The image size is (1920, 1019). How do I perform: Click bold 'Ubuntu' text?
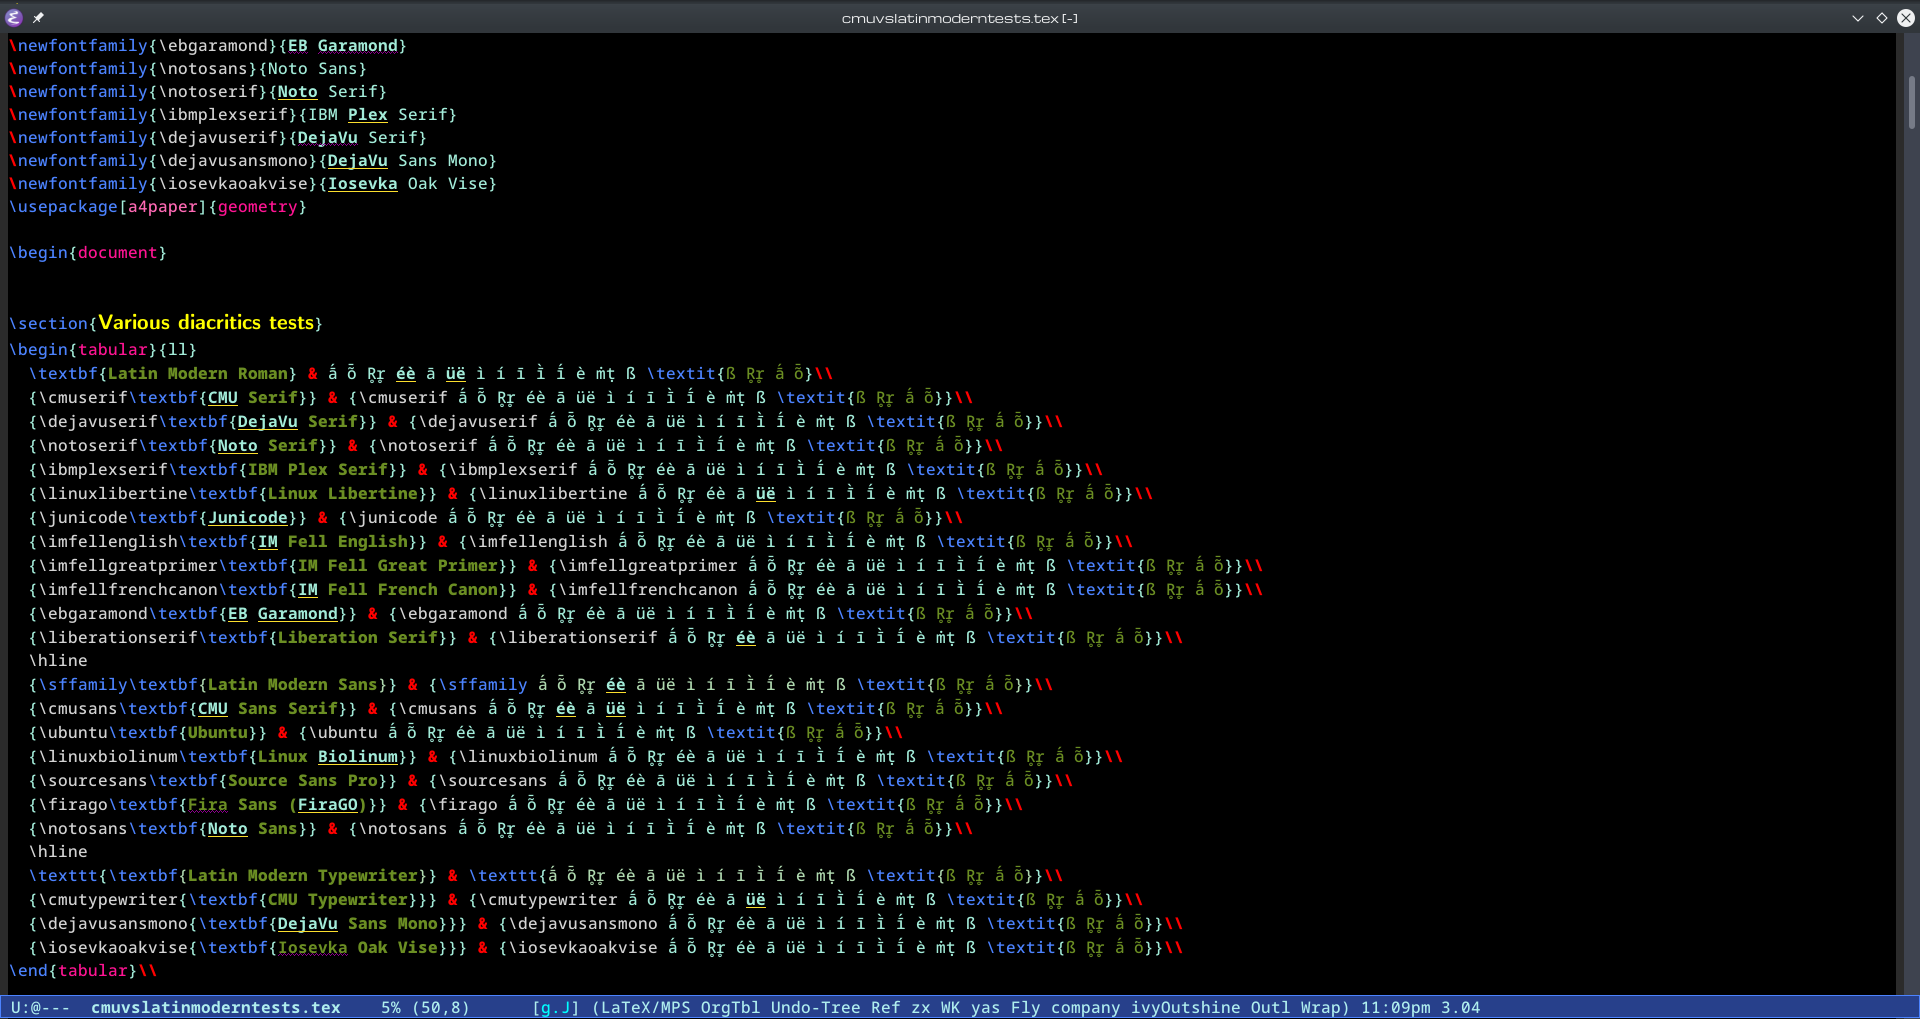point(217,732)
